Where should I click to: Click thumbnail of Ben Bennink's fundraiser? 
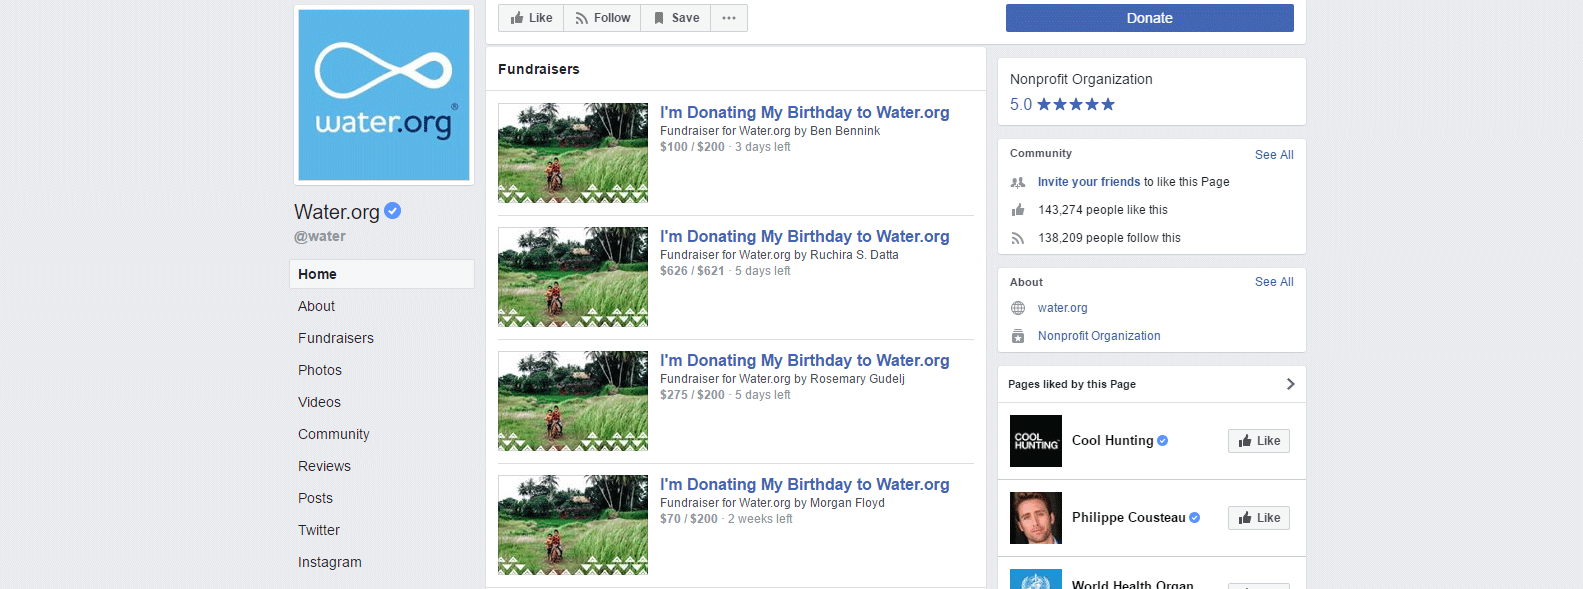click(x=573, y=153)
